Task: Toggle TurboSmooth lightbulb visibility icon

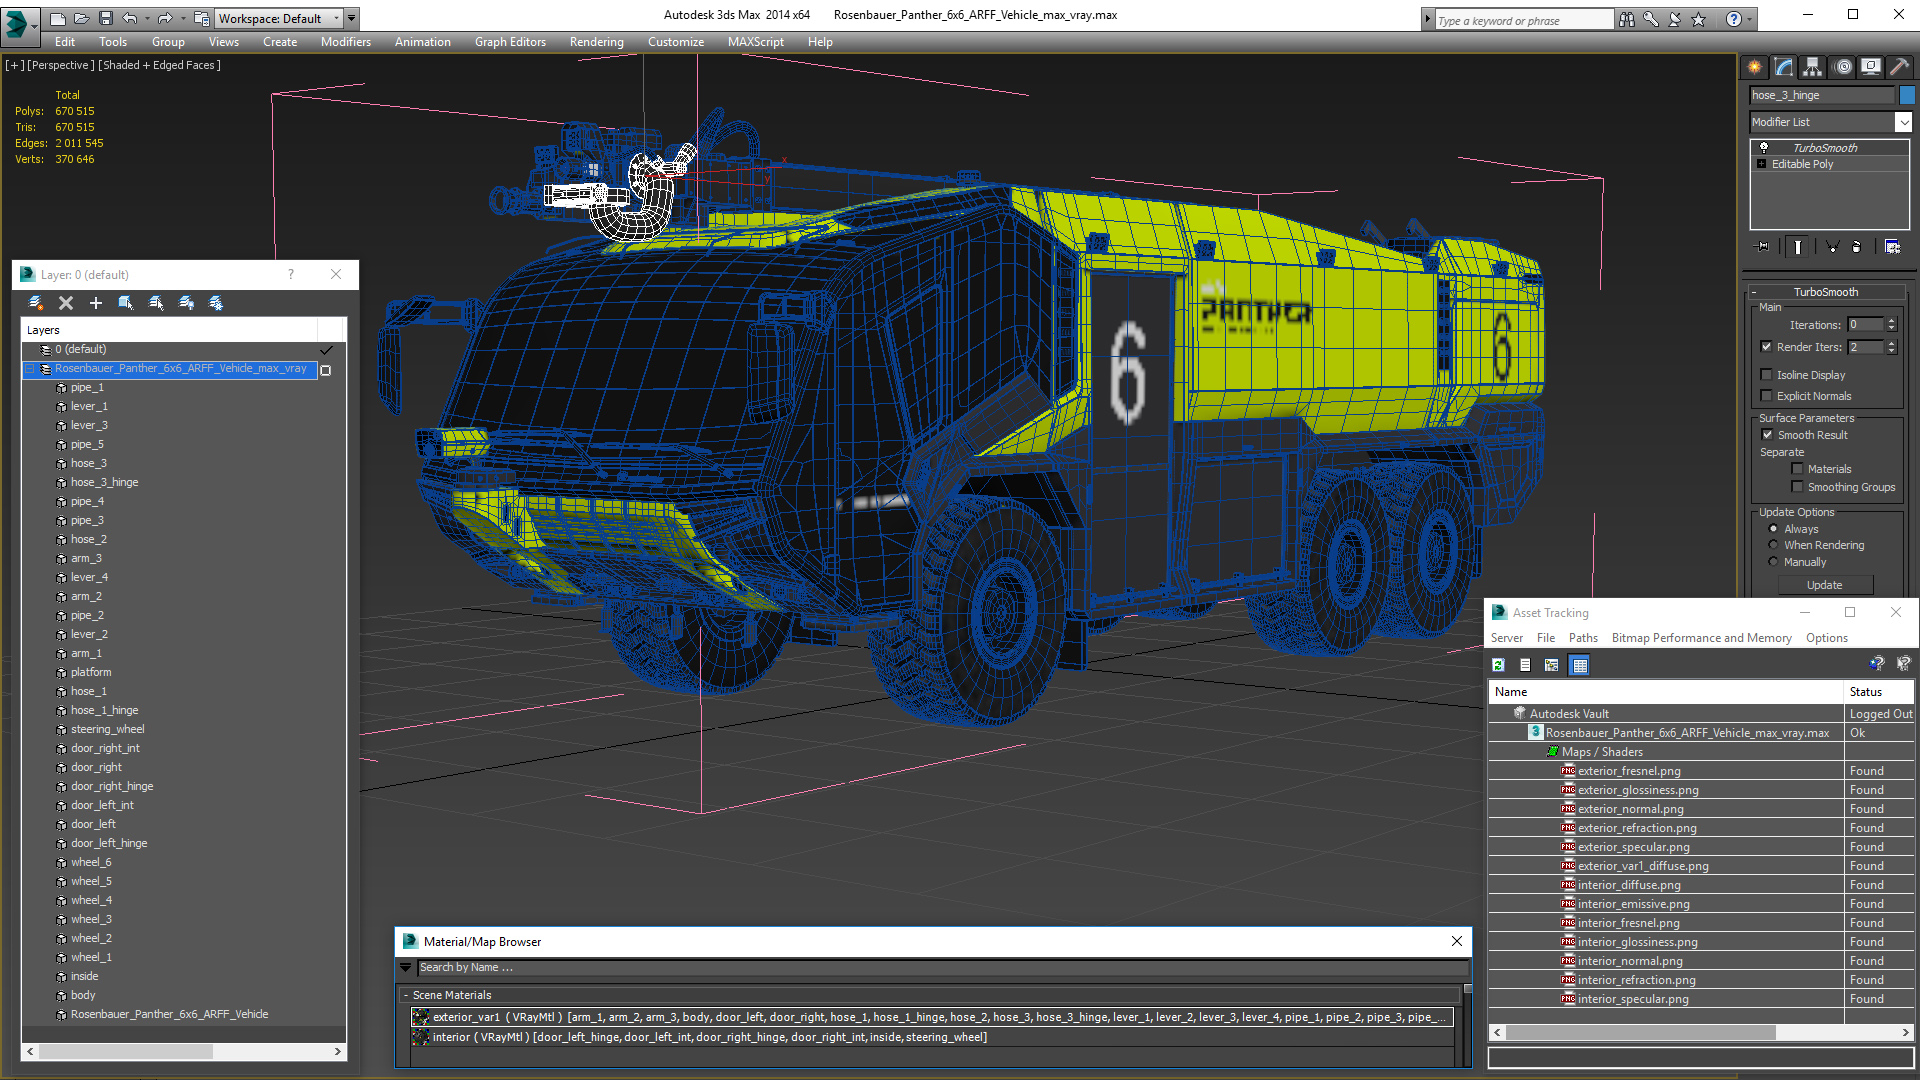Action: point(1764,147)
